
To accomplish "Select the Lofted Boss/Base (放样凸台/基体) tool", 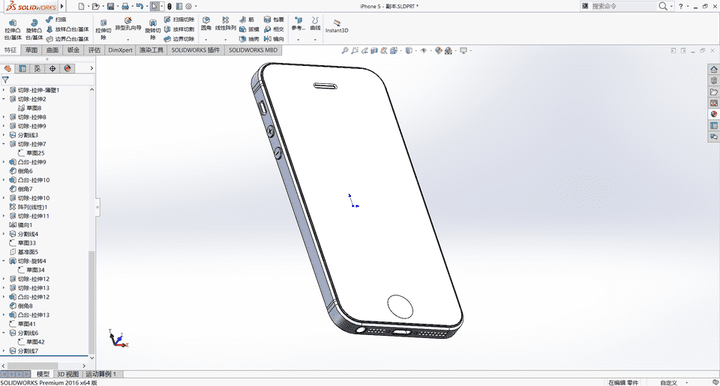I will click(68, 29).
